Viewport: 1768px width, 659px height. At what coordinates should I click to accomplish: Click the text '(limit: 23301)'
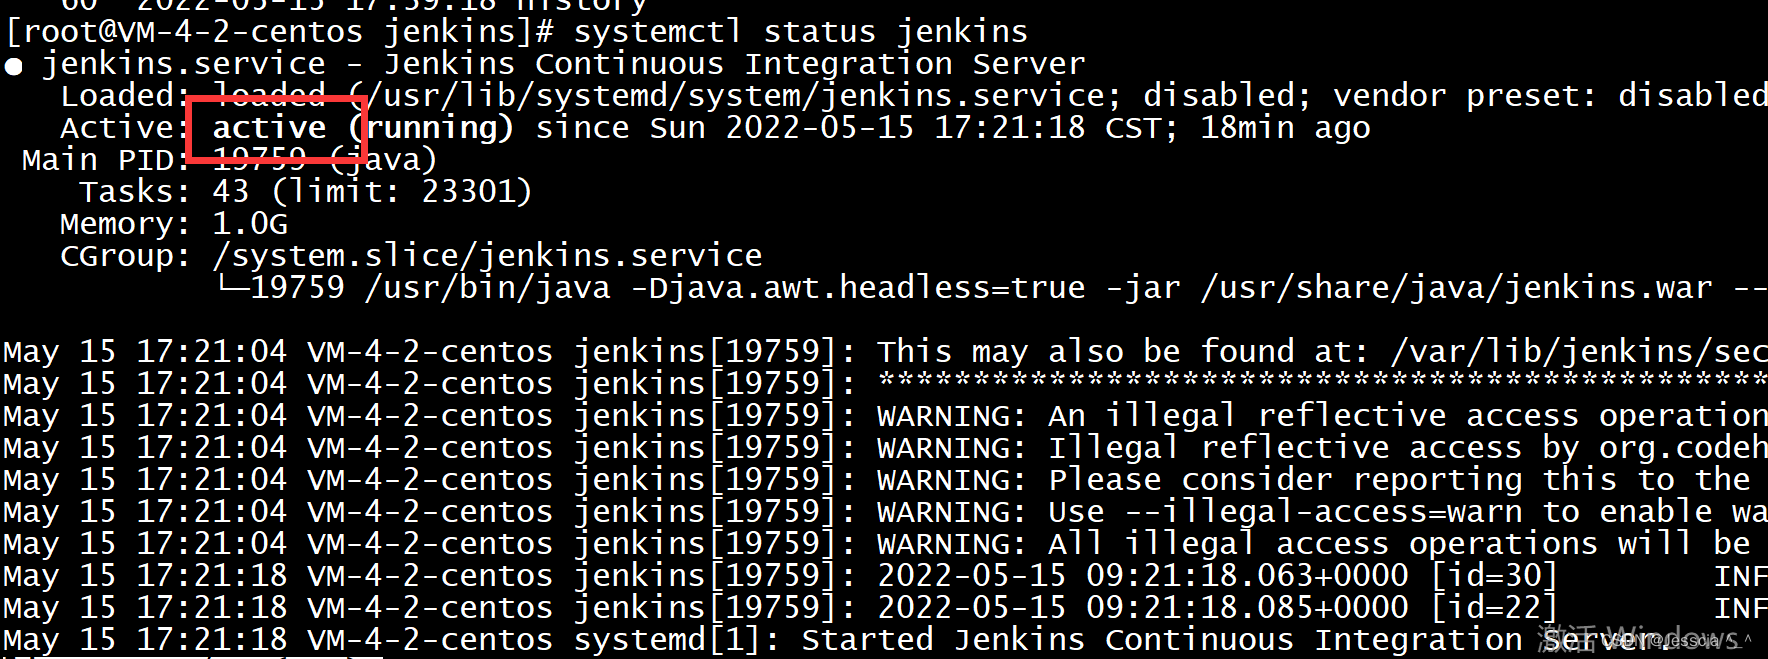click(x=402, y=192)
